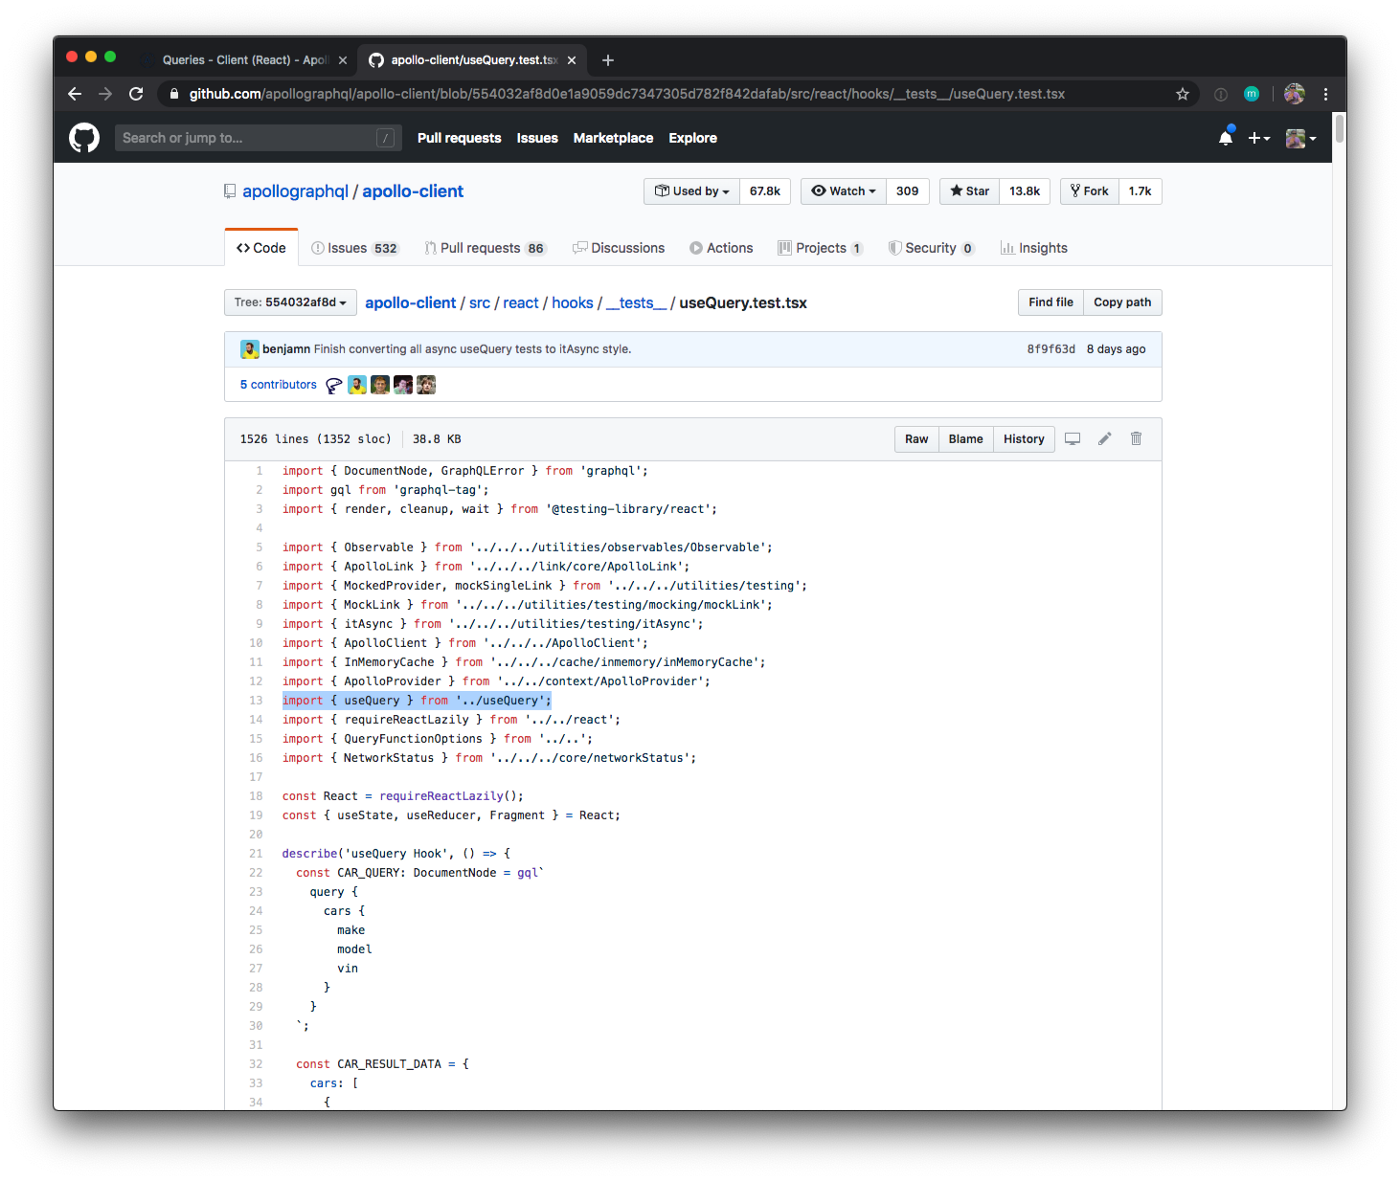Open the user avatar menu in GitHub header
This screenshot has width=1400, height=1181.
[x=1300, y=138]
